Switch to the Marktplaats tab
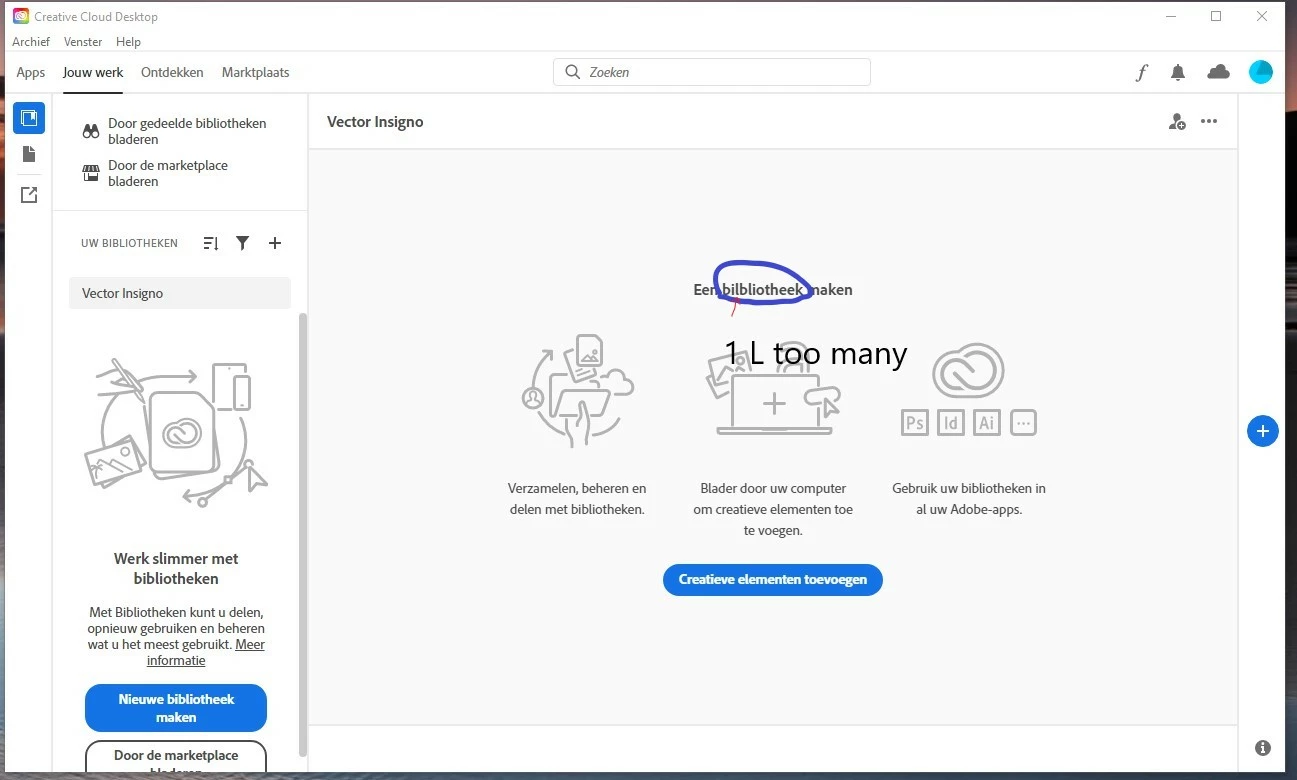Viewport: 1297px width, 780px height. tap(256, 72)
